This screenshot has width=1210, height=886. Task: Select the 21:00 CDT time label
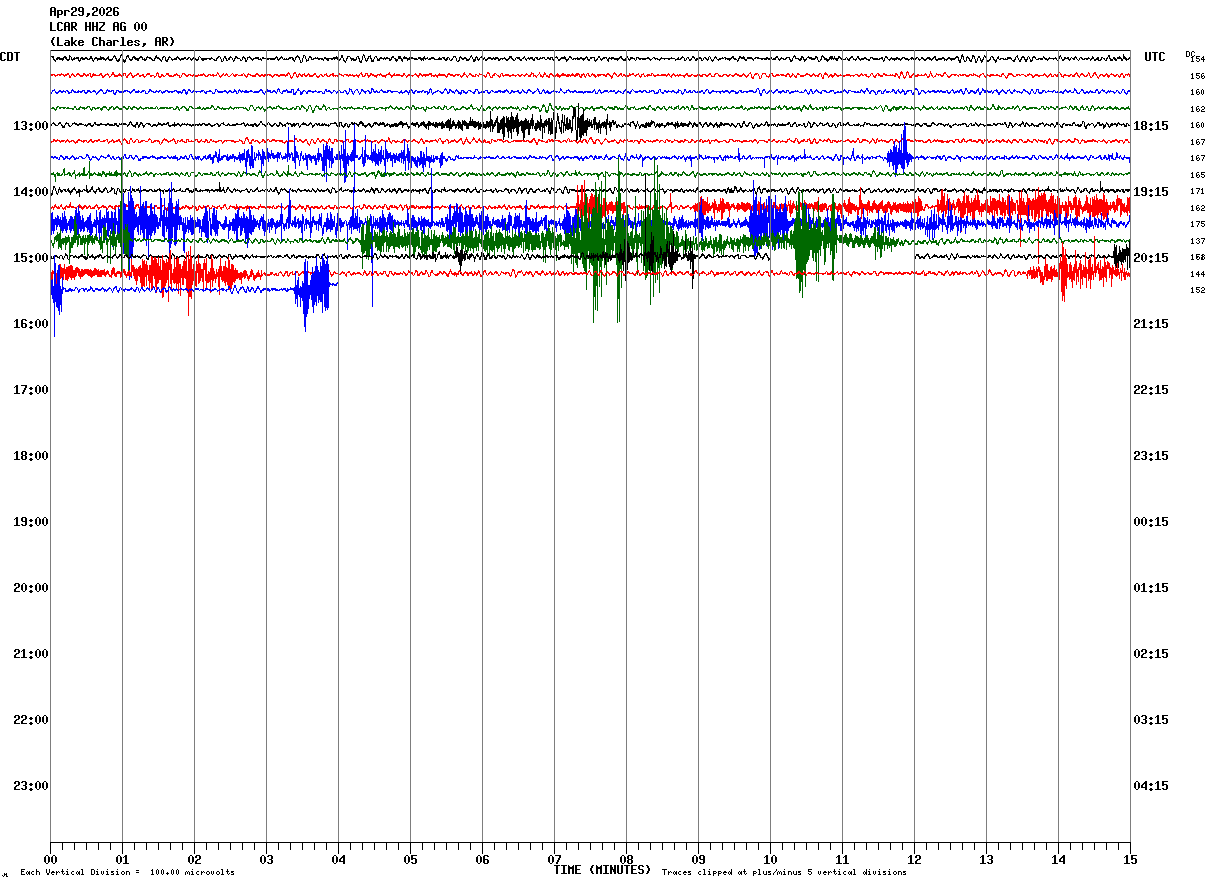click(31, 654)
